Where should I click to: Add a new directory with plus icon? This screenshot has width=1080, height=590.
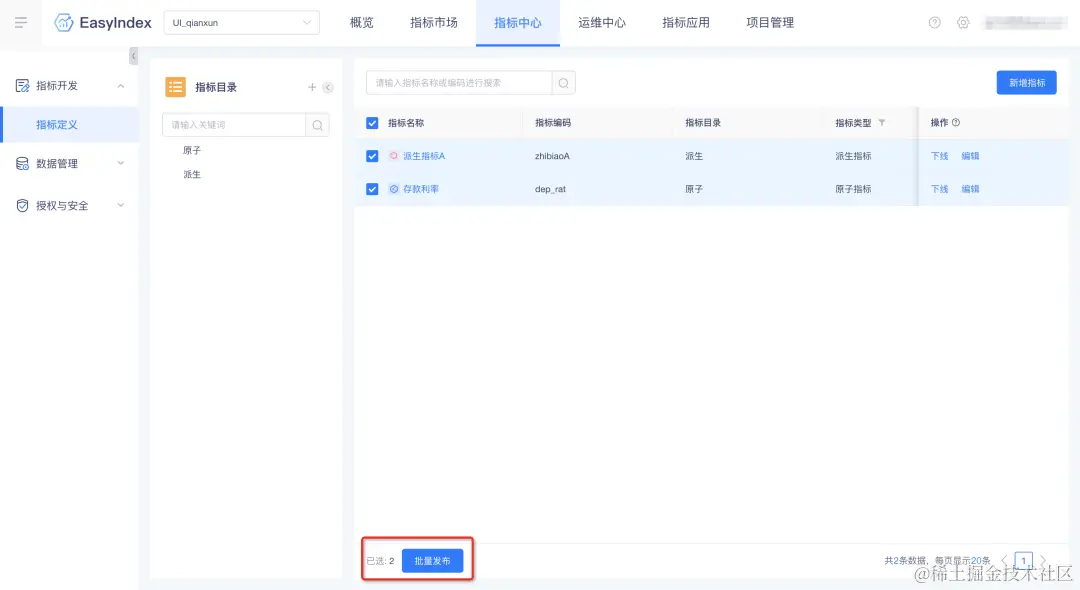click(x=311, y=87)
